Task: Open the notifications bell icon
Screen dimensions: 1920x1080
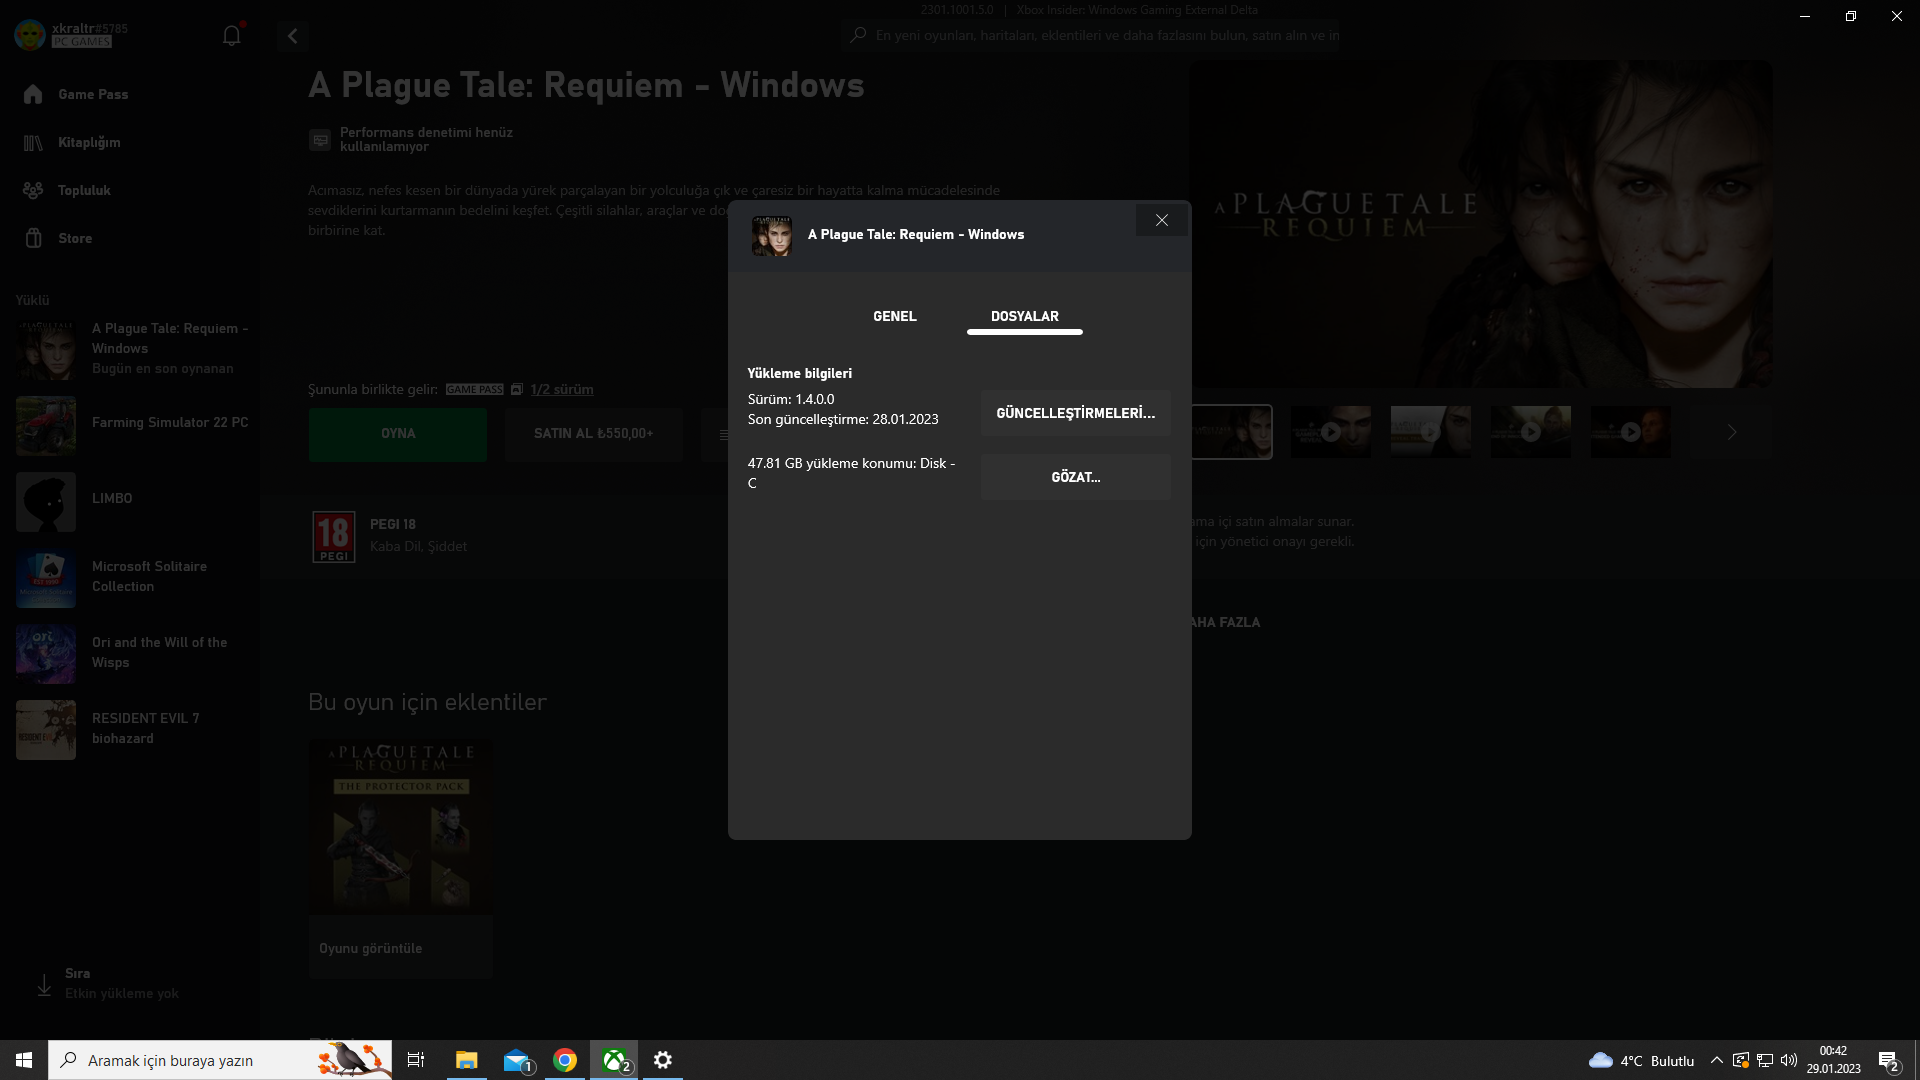Action: click(231, 36)
